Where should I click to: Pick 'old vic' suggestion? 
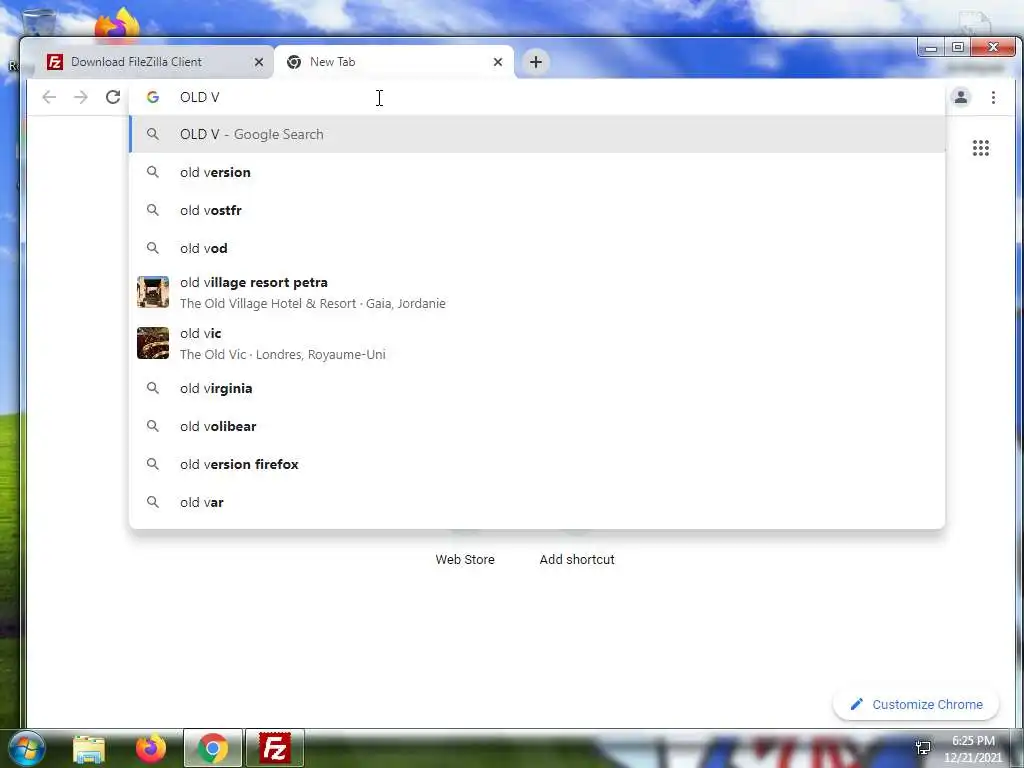coord(537,344)
